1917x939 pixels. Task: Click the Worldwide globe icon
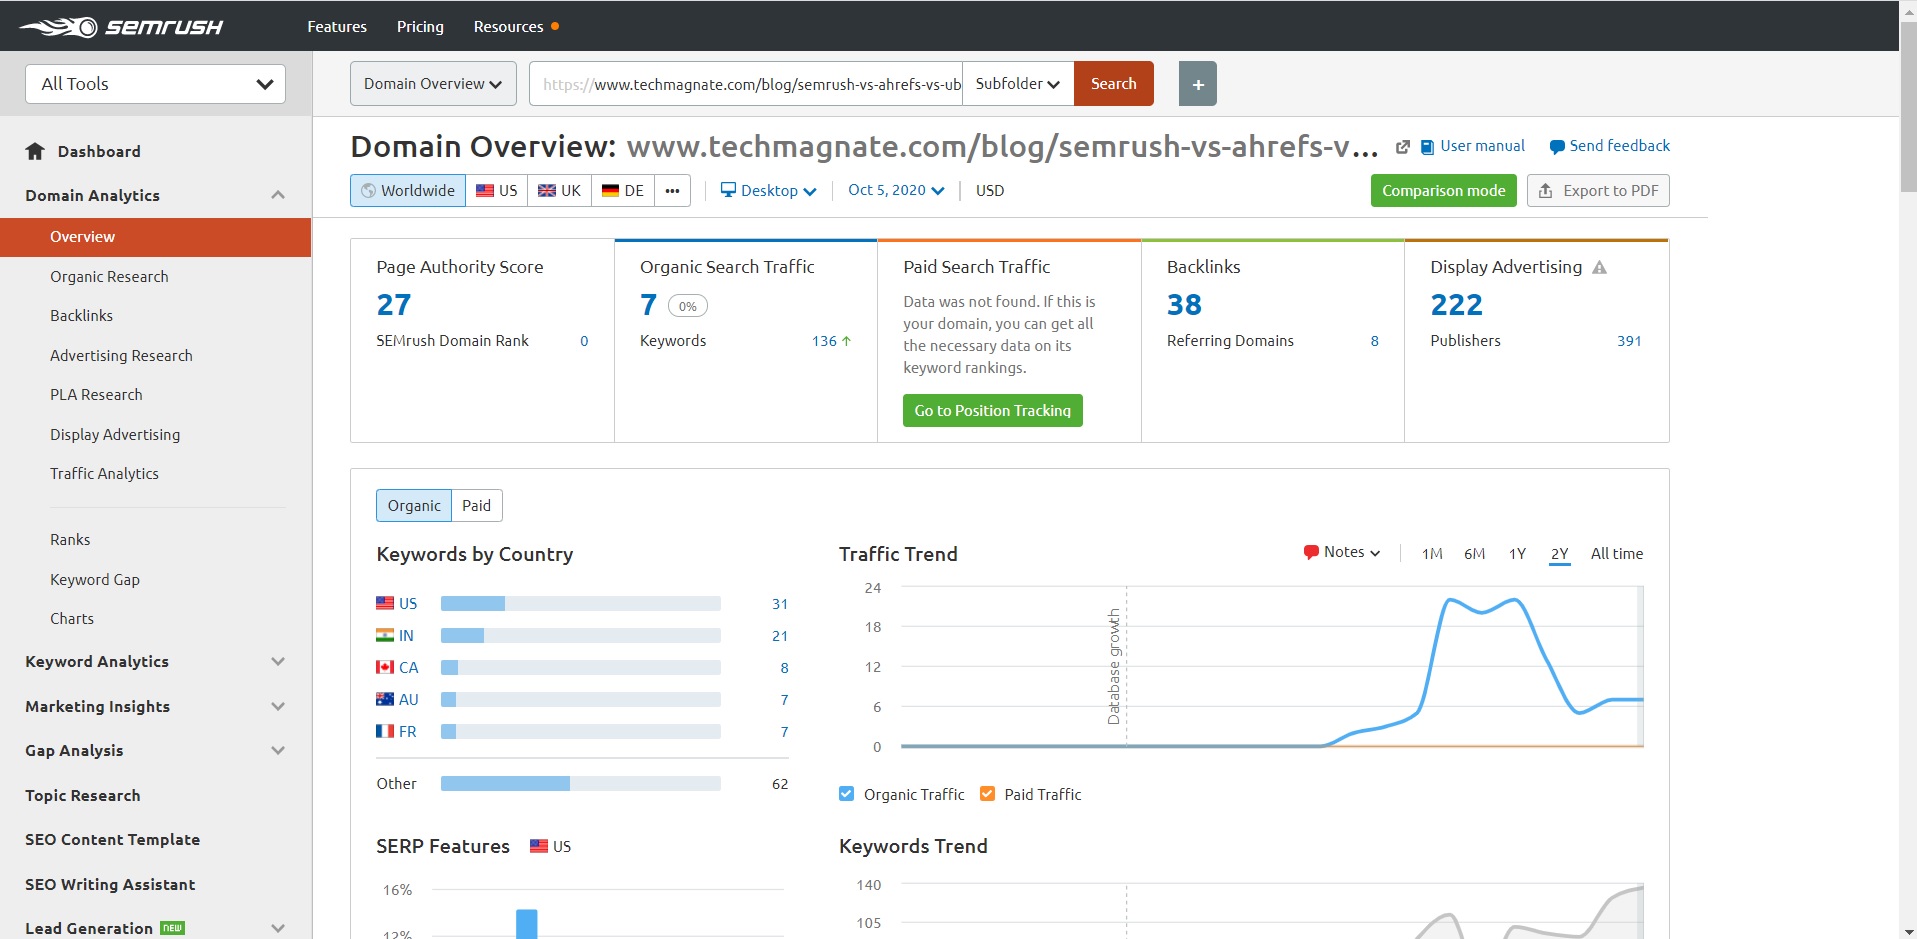368,191
